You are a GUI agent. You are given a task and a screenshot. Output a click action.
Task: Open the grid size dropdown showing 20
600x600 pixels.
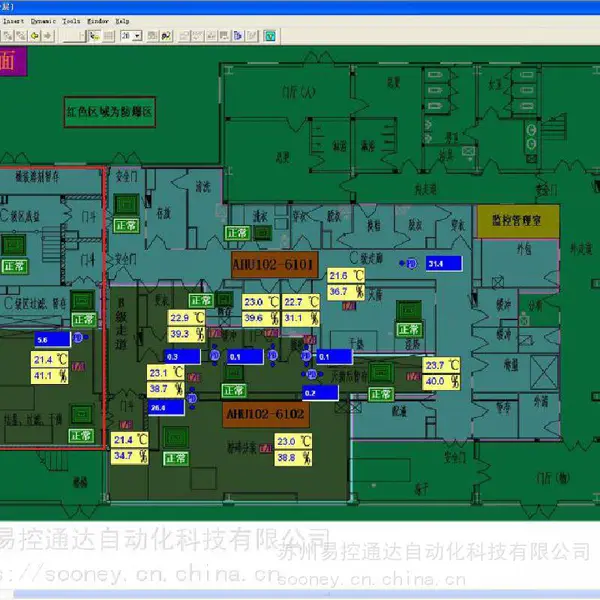pos(131,36)
